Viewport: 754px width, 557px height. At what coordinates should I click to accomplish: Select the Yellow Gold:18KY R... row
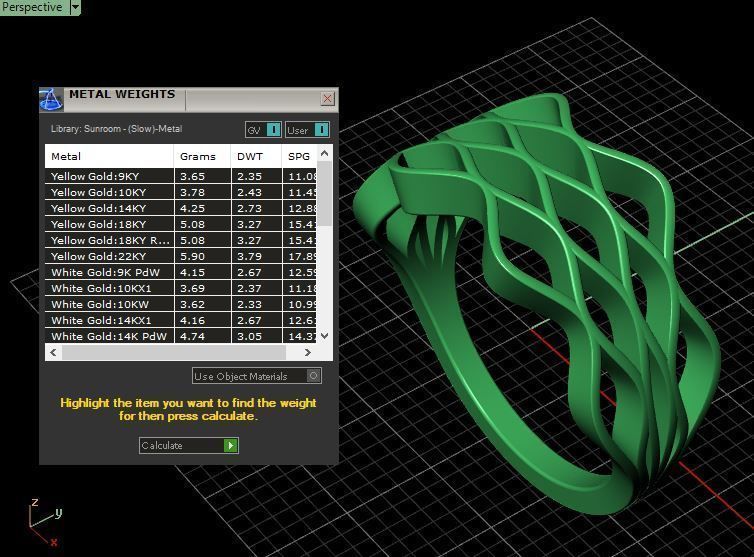click(180, 240)
